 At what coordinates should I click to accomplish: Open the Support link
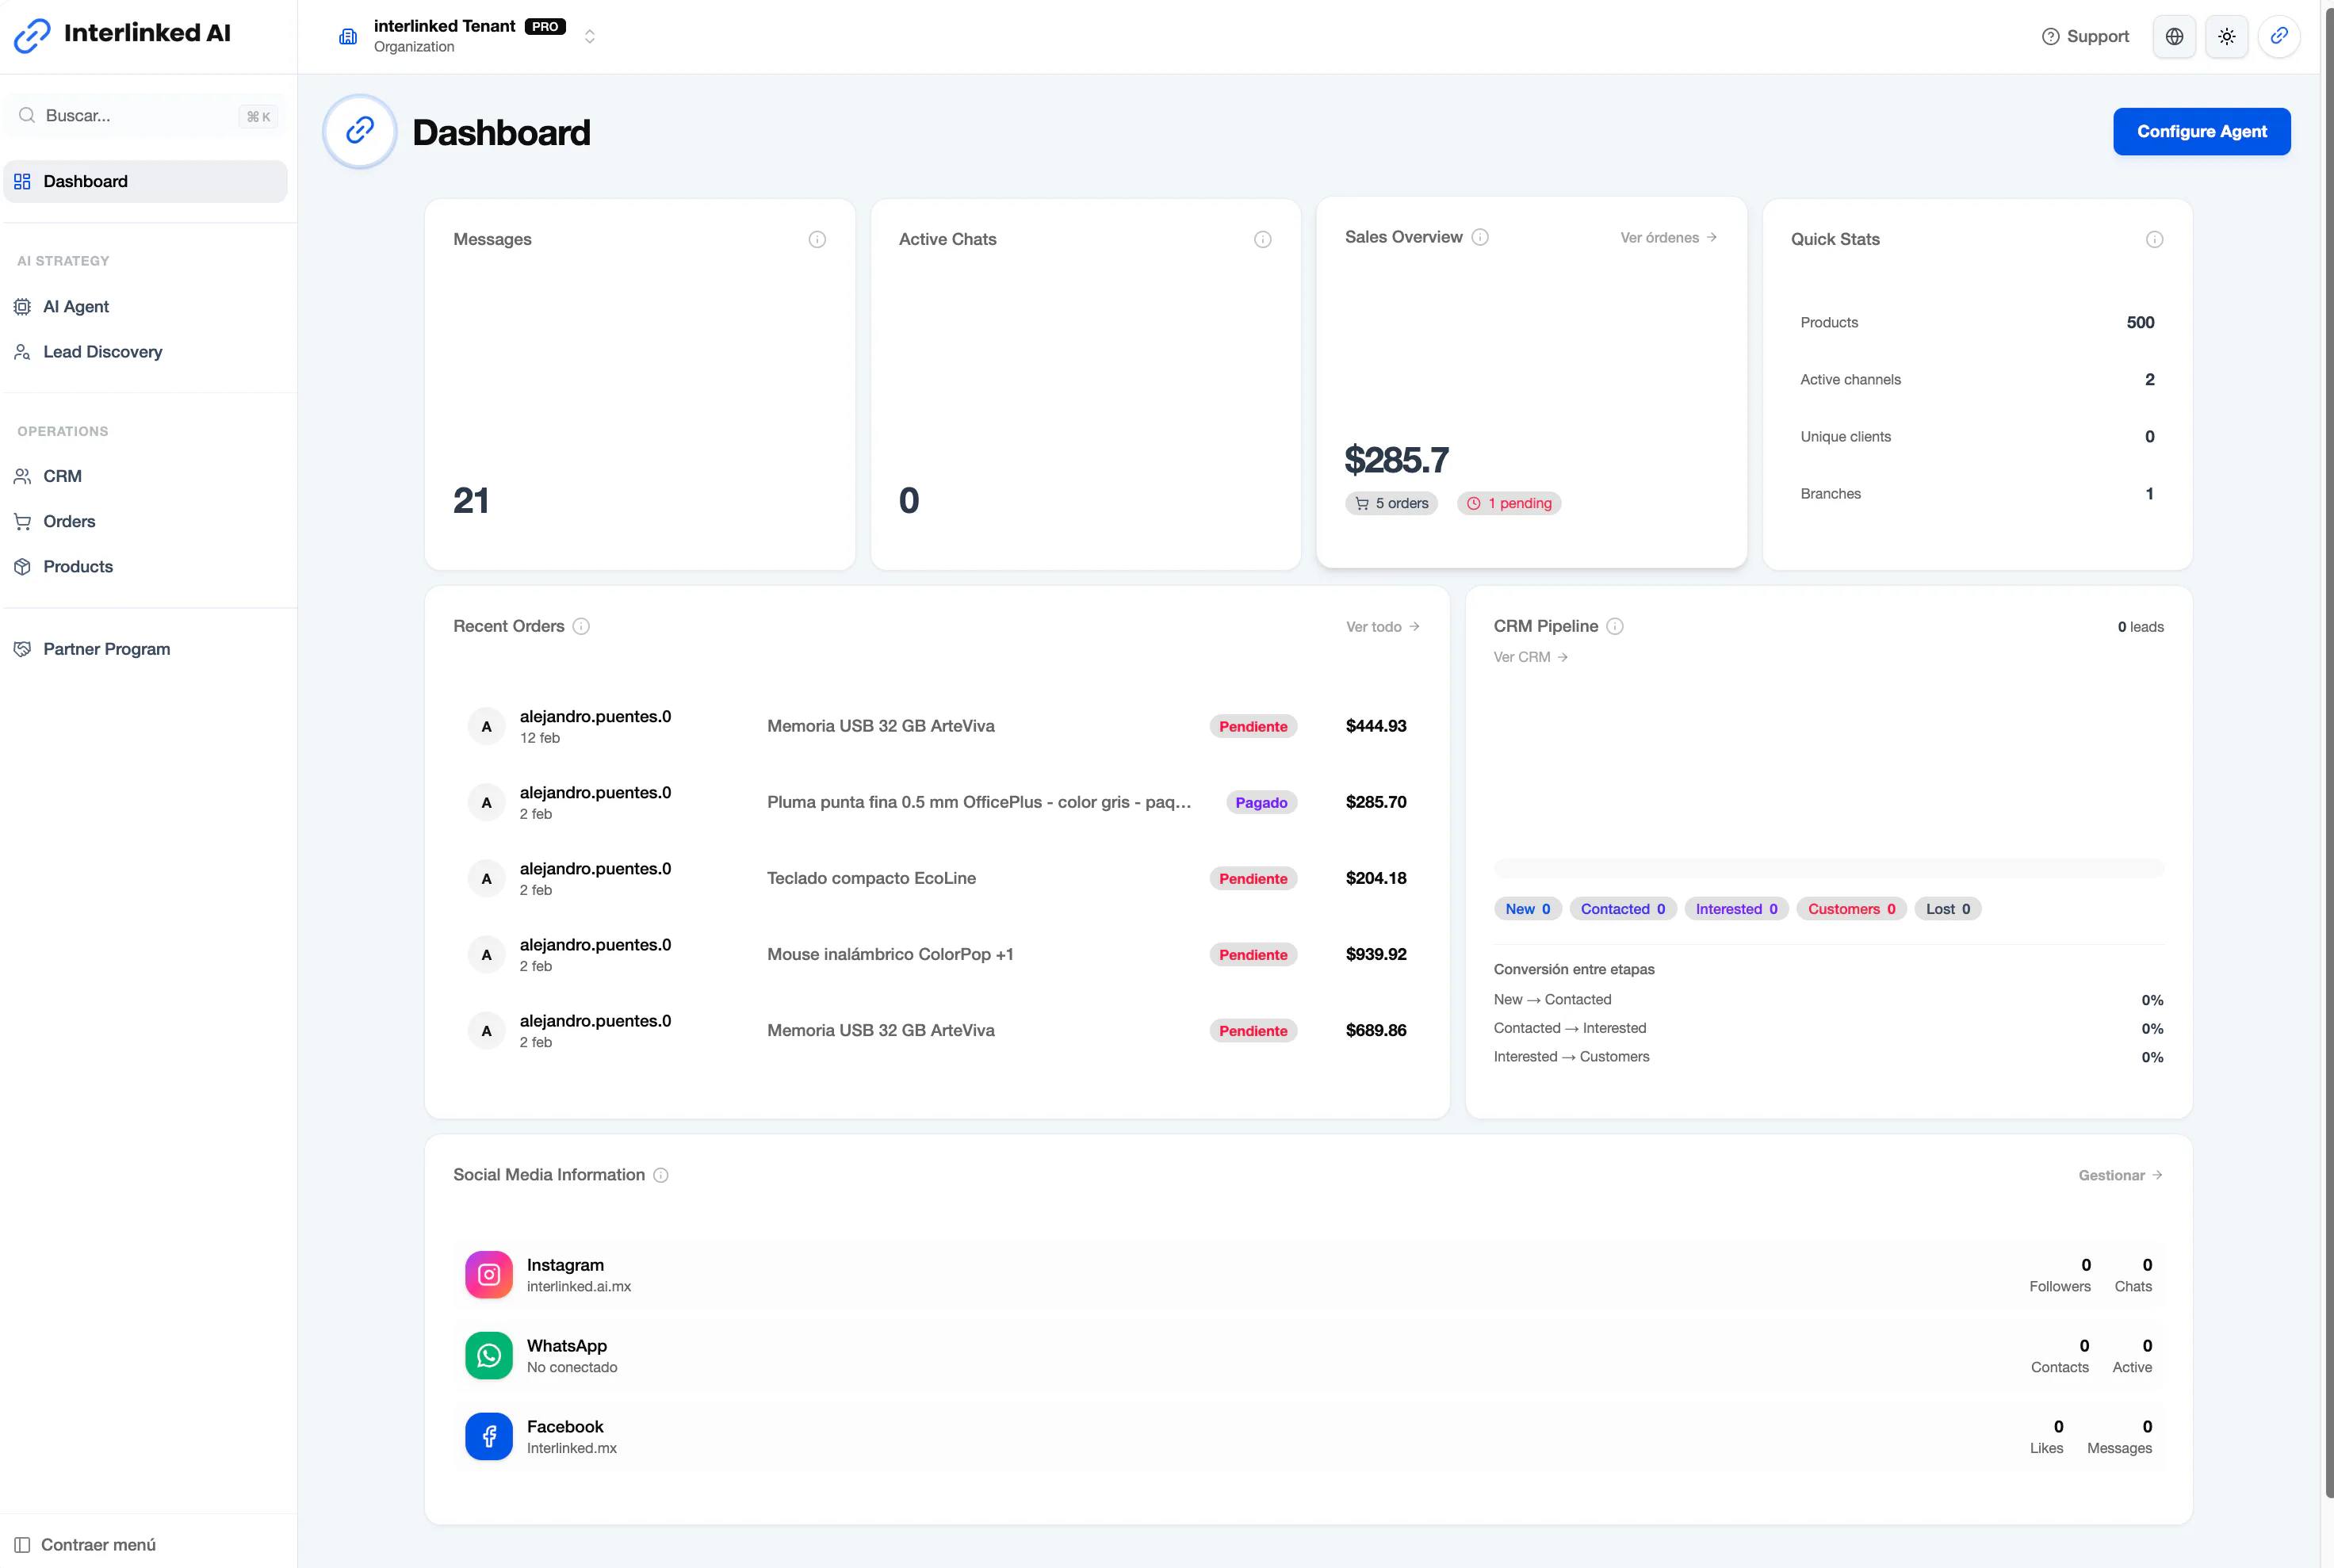(x=2084, y=36)
